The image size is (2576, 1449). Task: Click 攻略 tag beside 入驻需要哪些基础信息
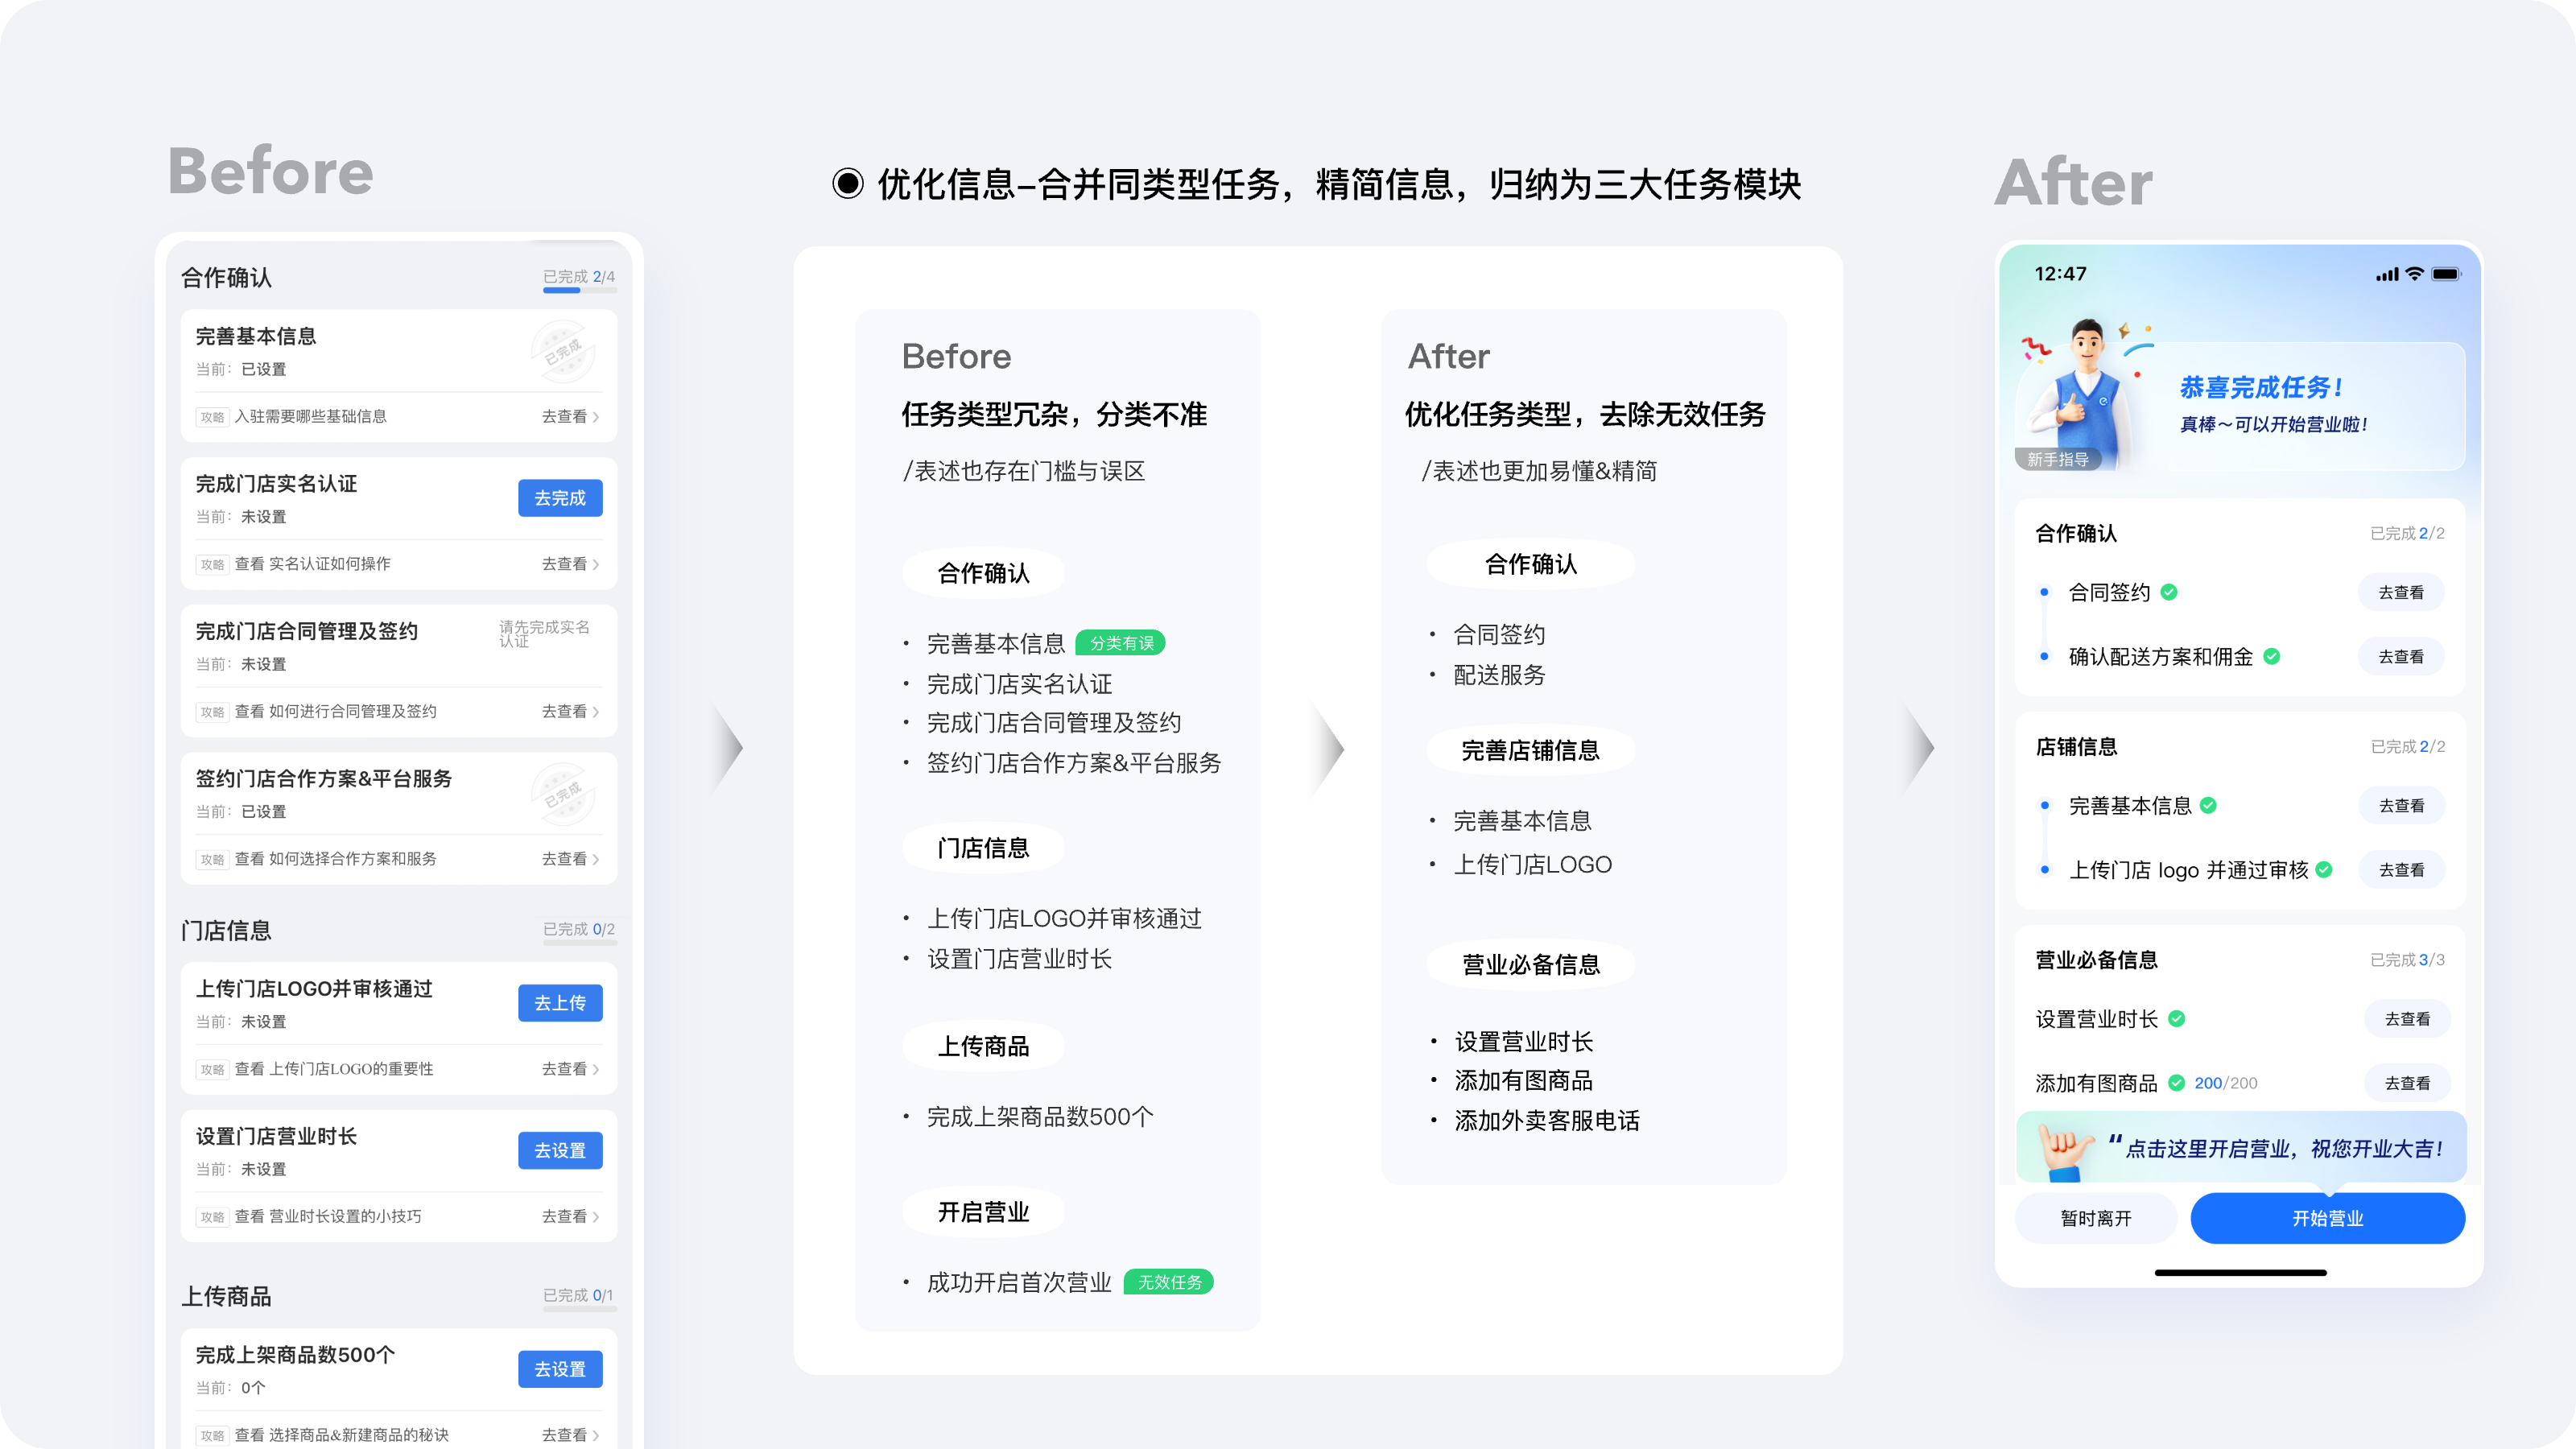point(213,417)
